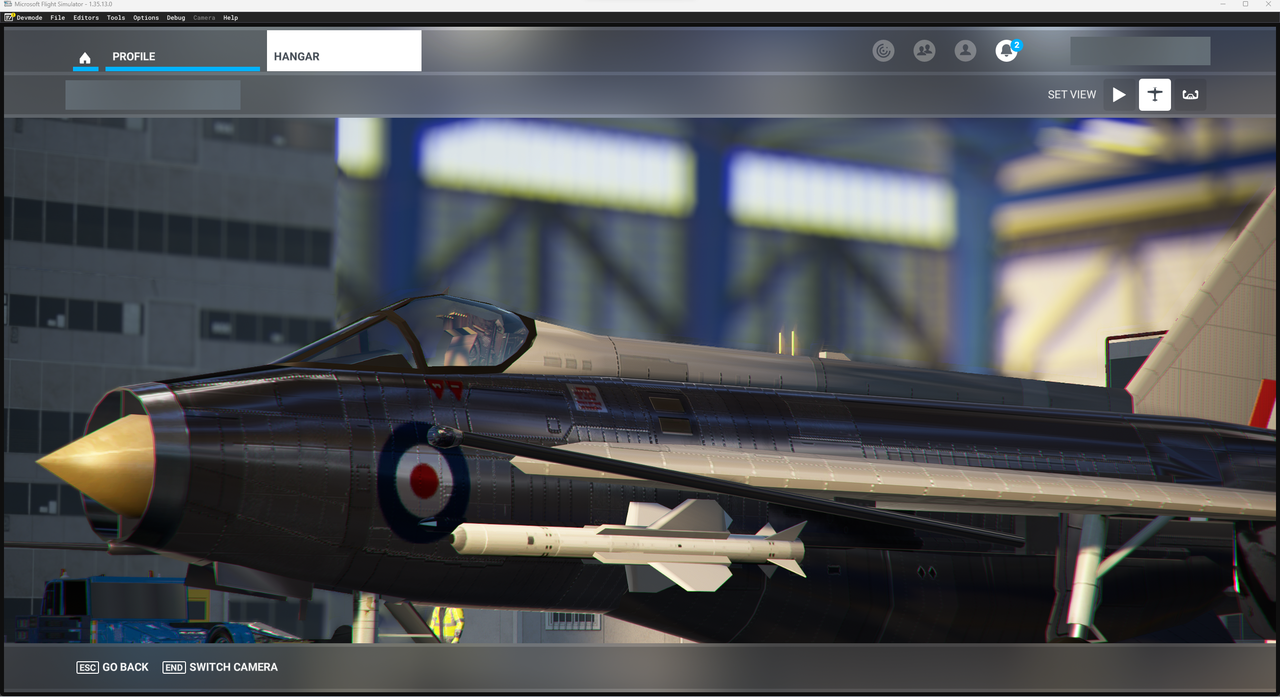
Task: Click SWITCH CAMERA button
Action: [x=220, y=667]
